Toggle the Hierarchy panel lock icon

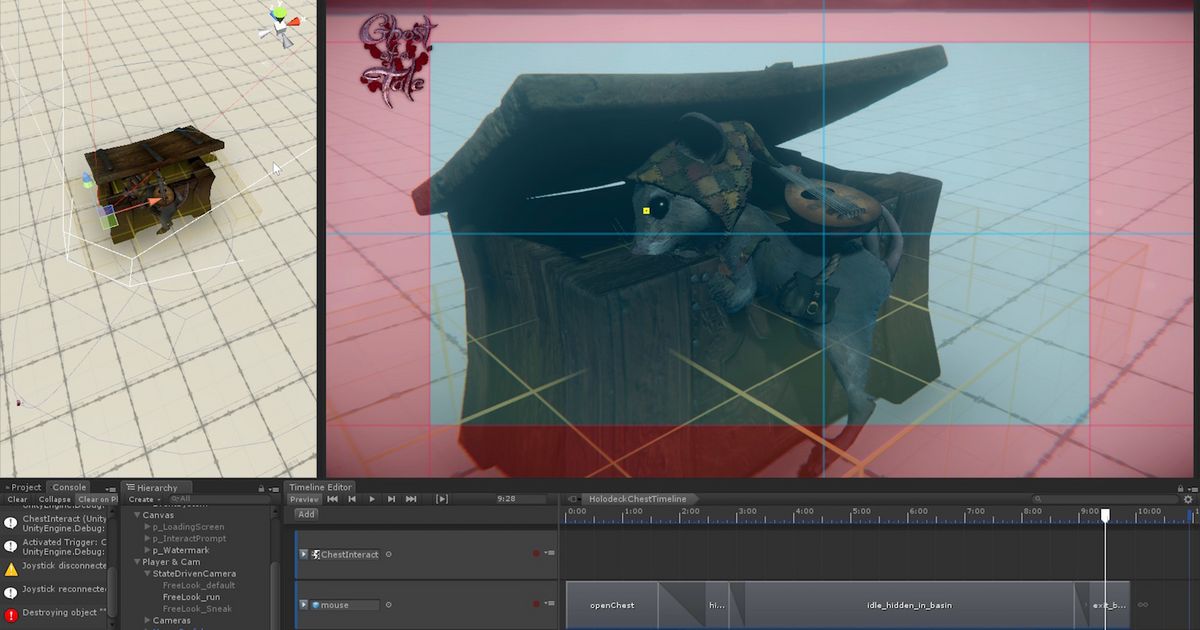click(262, 488)
